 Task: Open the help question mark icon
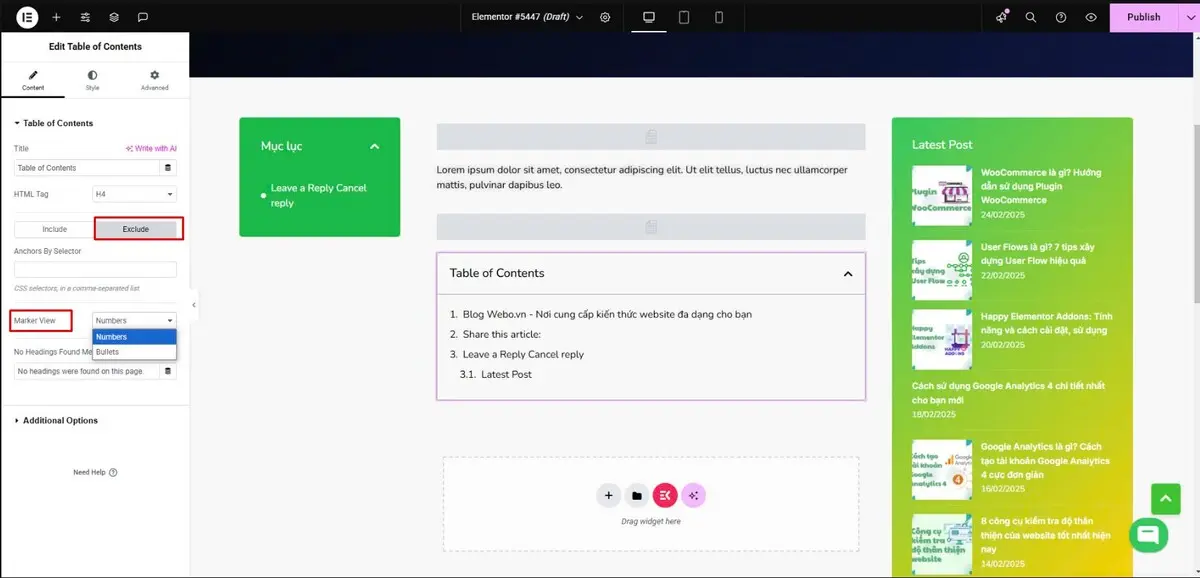[1061, 17]
